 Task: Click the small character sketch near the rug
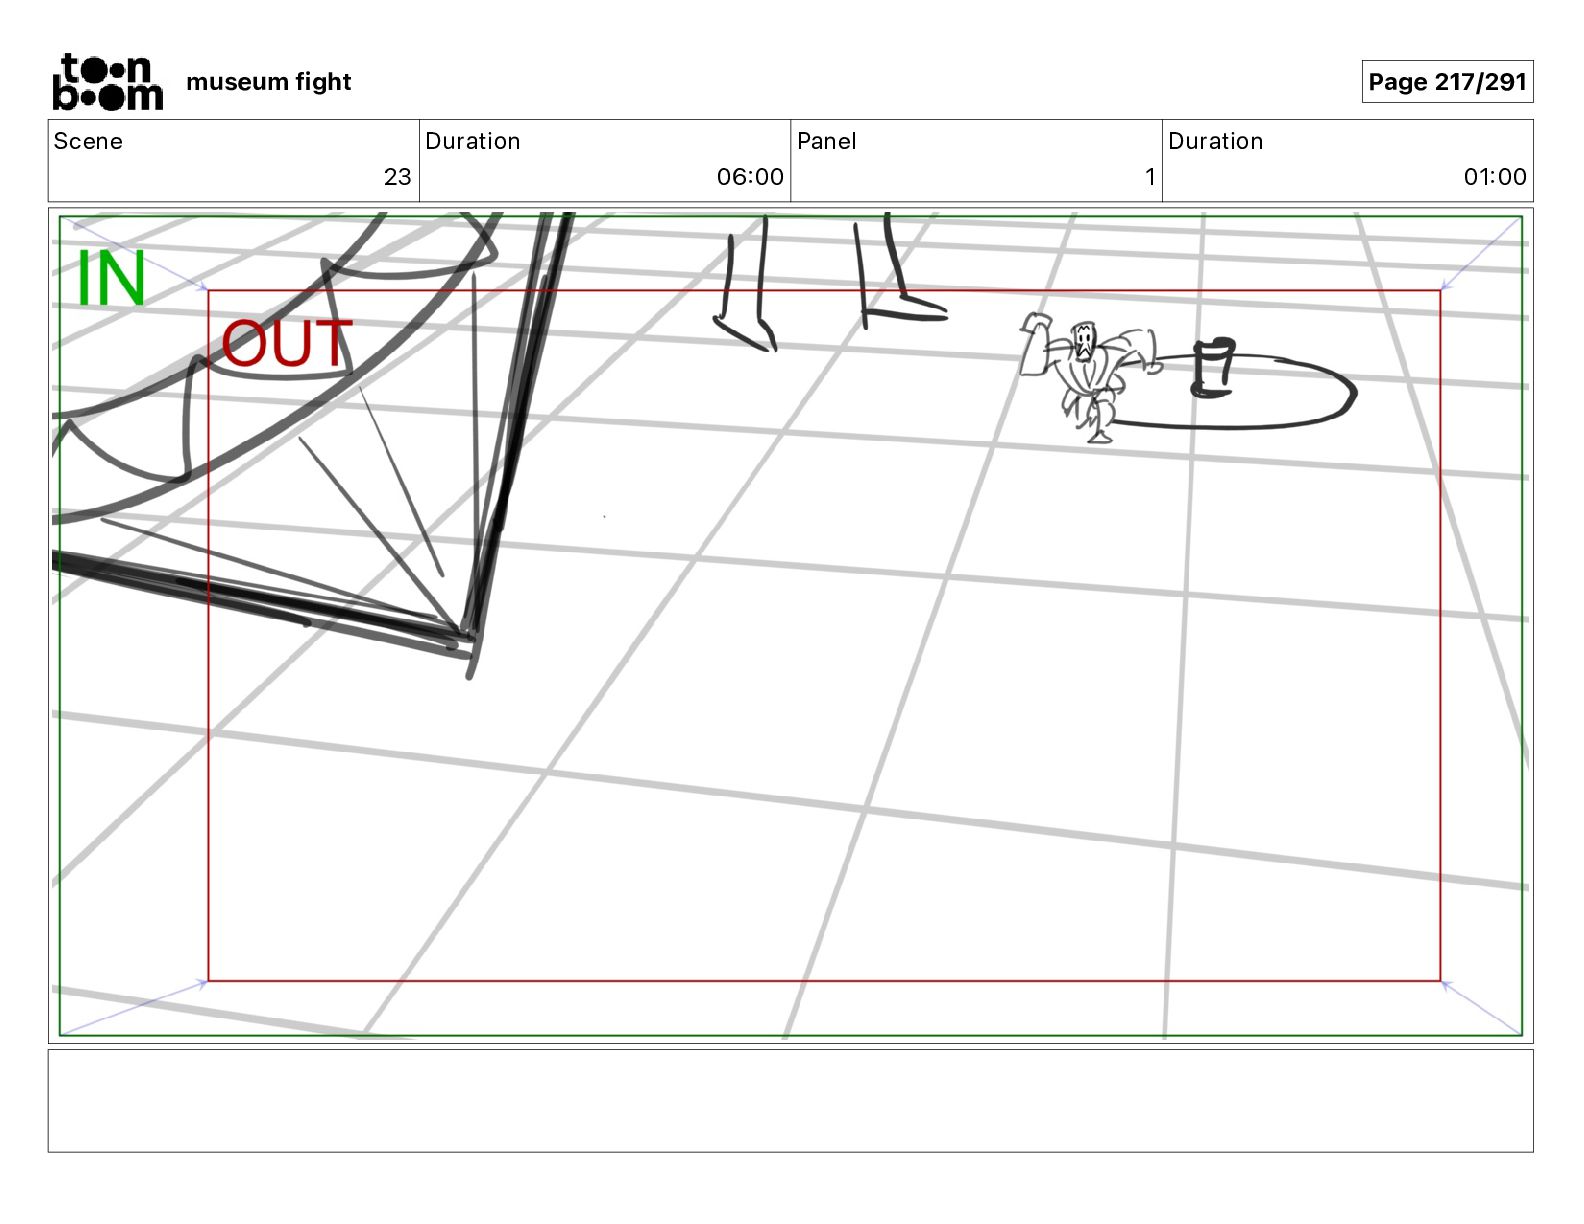point(1091,376)
